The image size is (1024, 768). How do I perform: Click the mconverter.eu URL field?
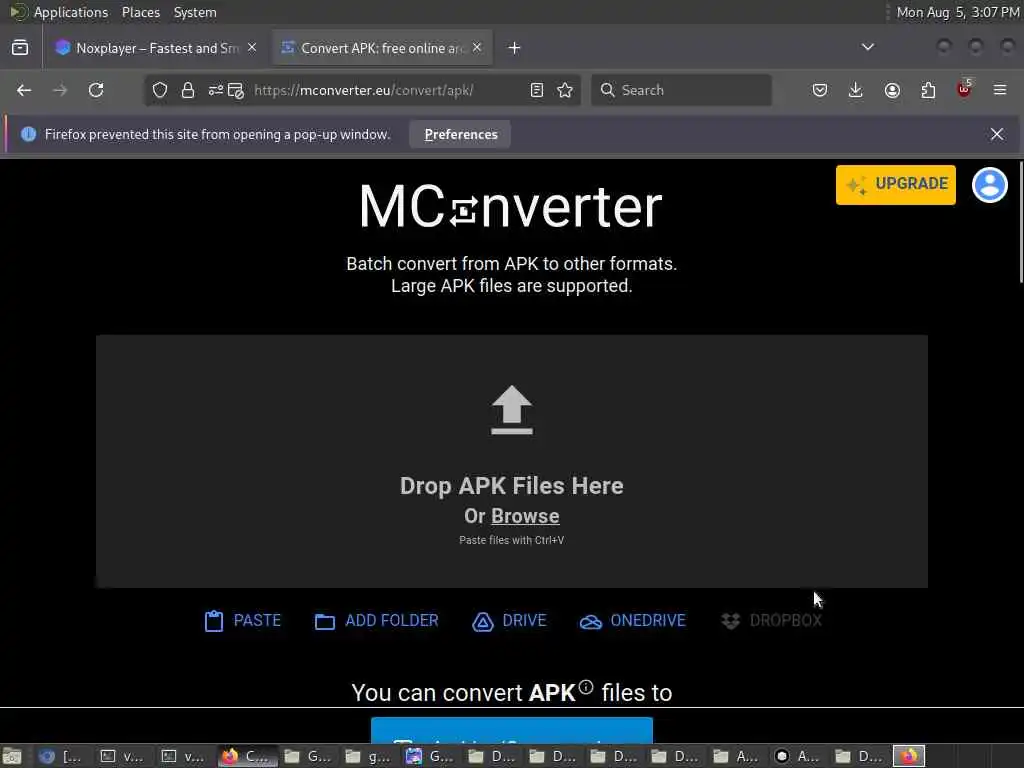(x=364, y=90)
